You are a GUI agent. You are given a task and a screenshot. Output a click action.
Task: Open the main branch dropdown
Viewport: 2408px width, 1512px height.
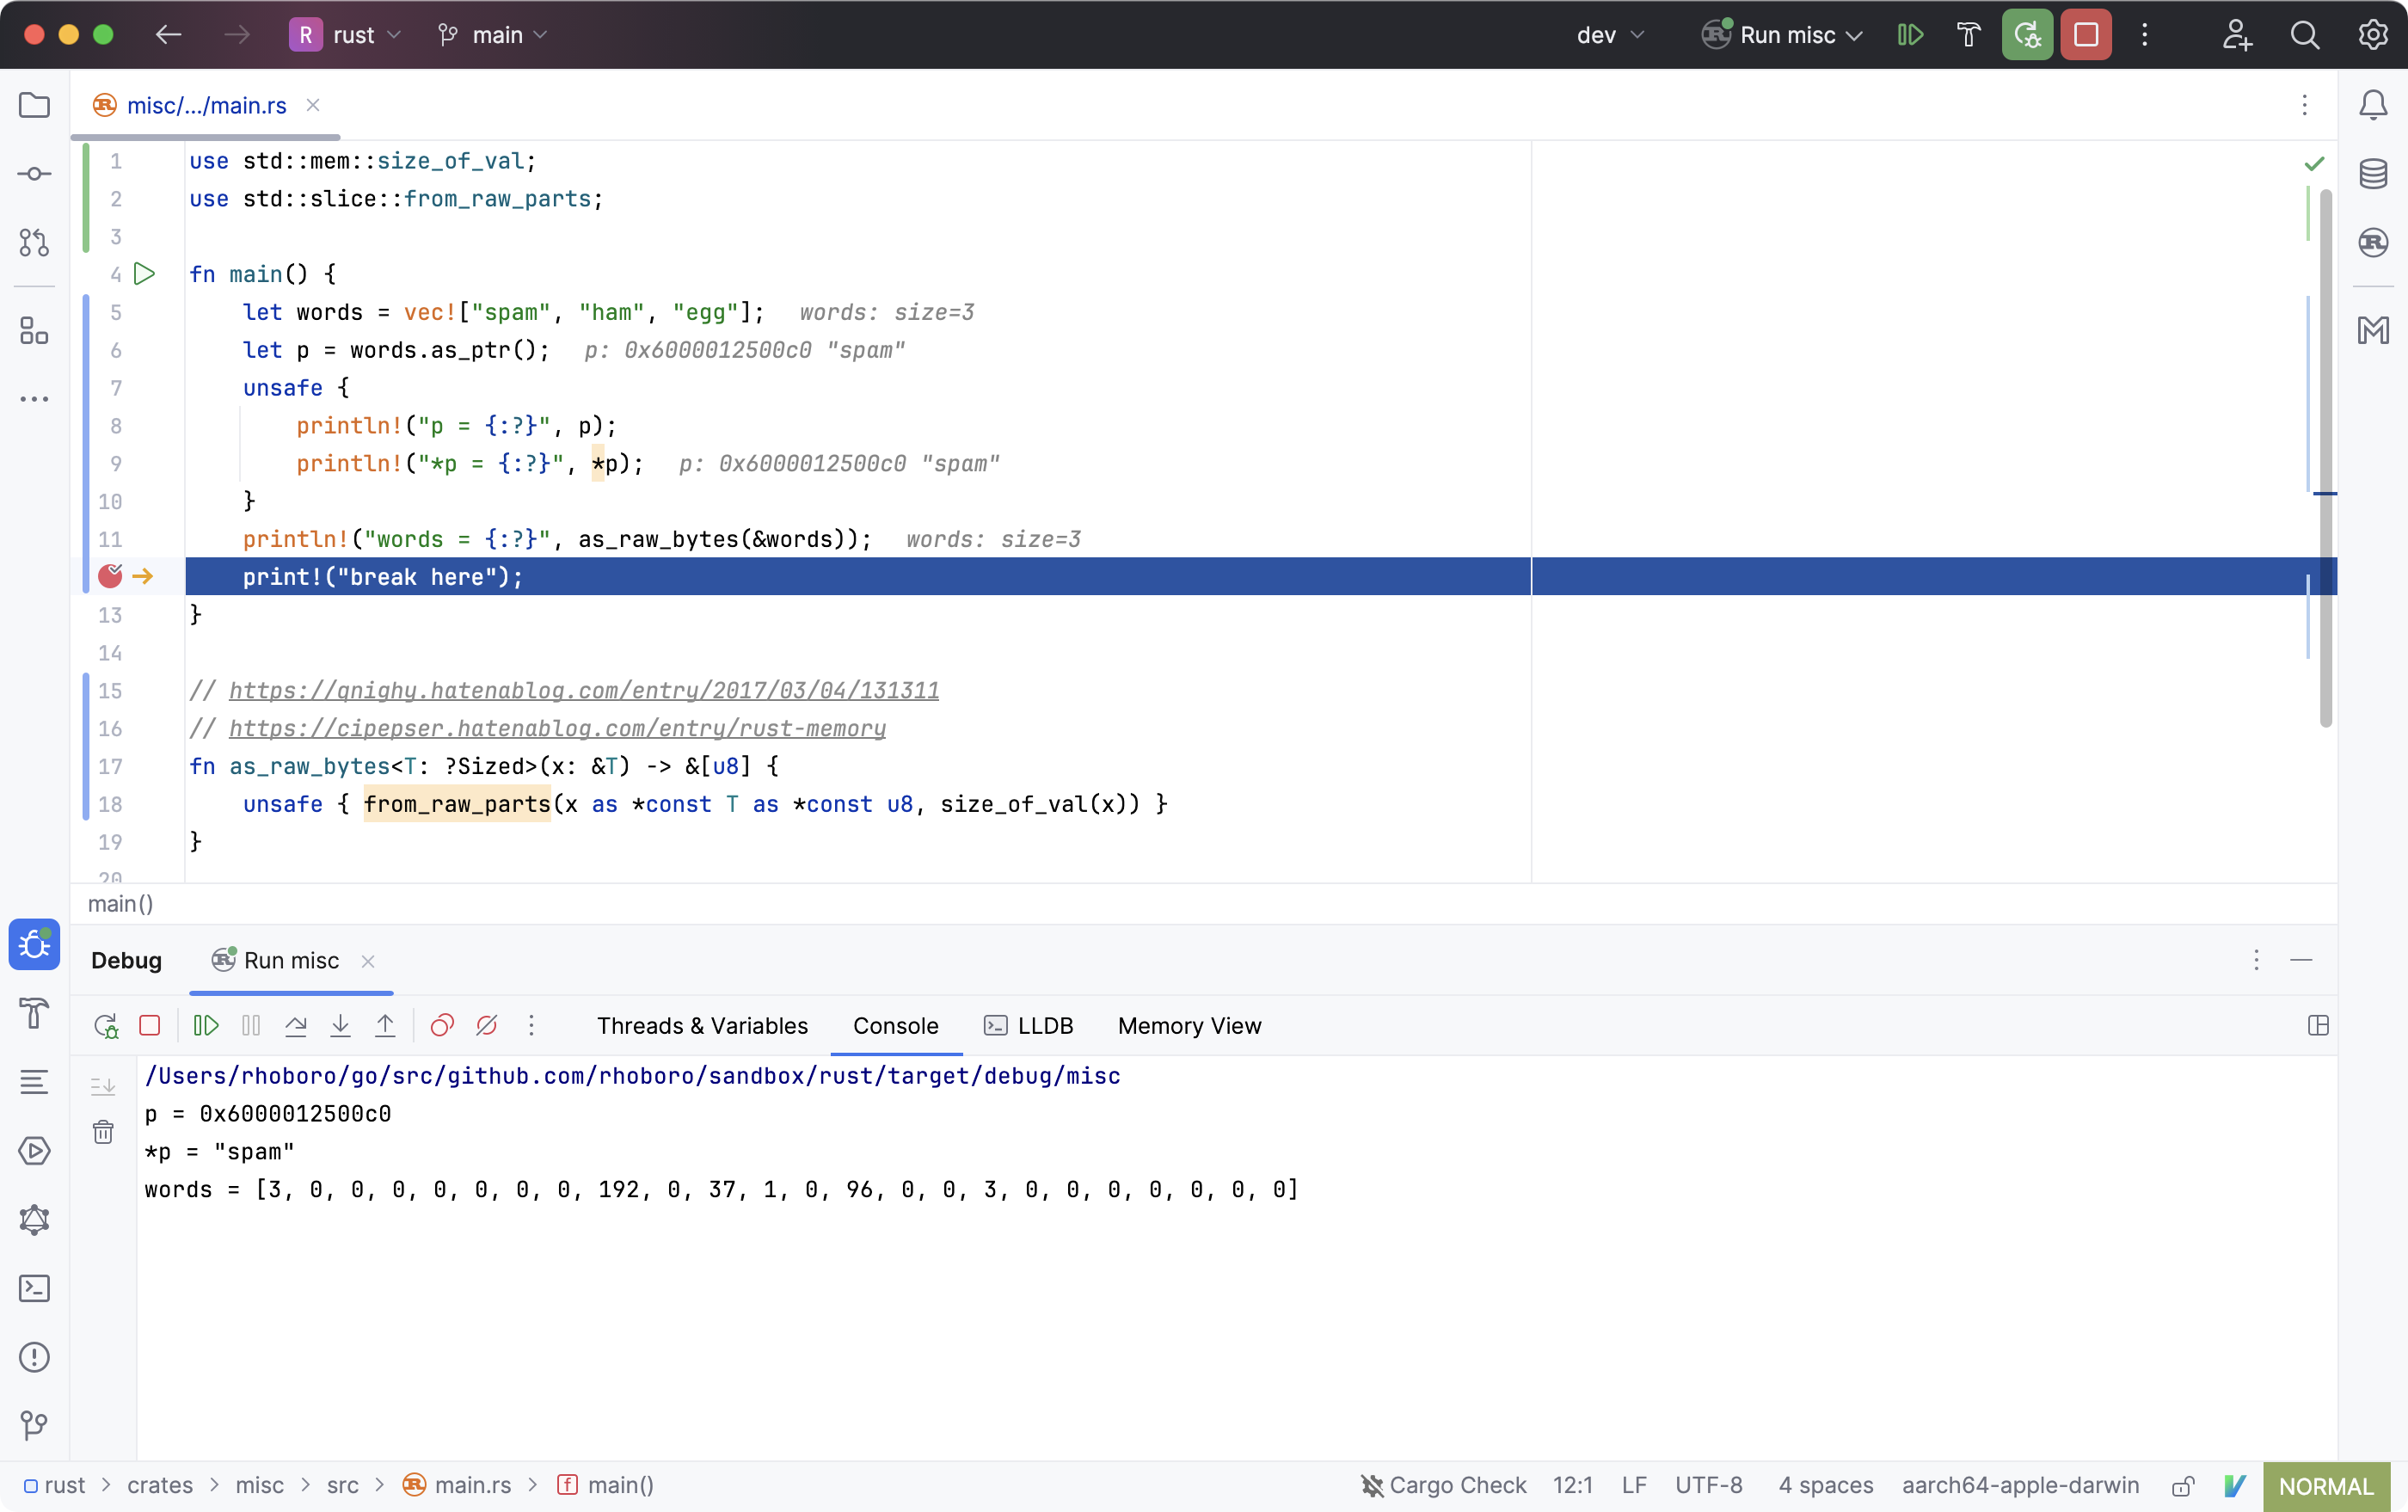pos(492,35)
